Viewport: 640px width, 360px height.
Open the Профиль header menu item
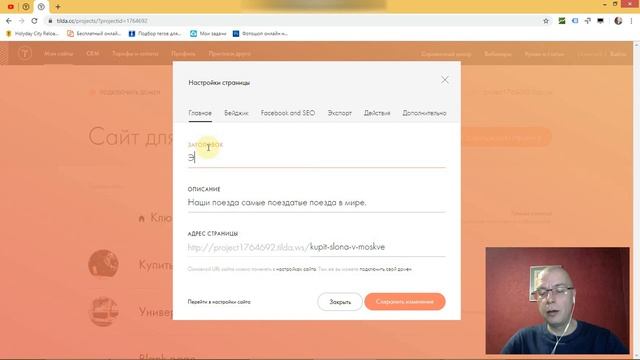click(183, 53)
